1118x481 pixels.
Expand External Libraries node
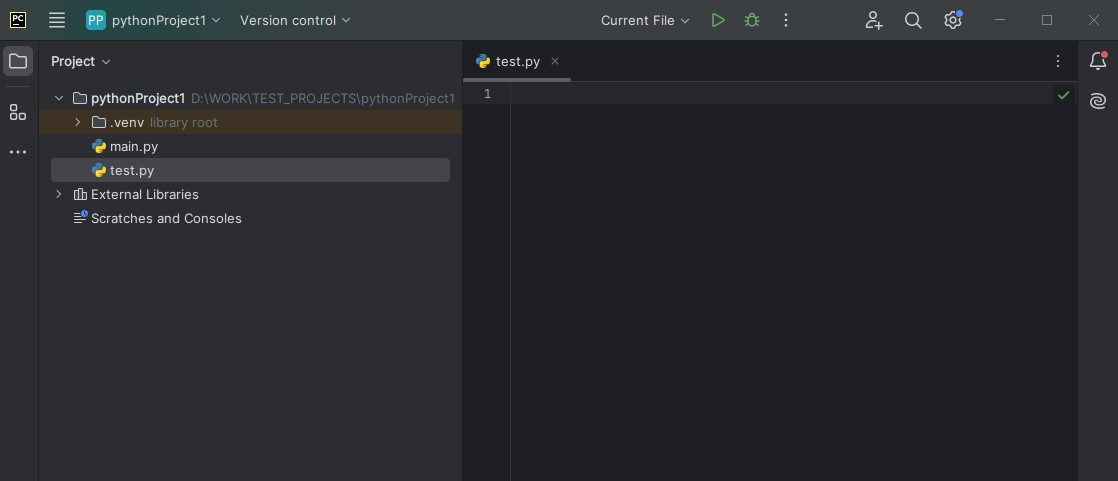pyautogui.click(x=59, y=194)
